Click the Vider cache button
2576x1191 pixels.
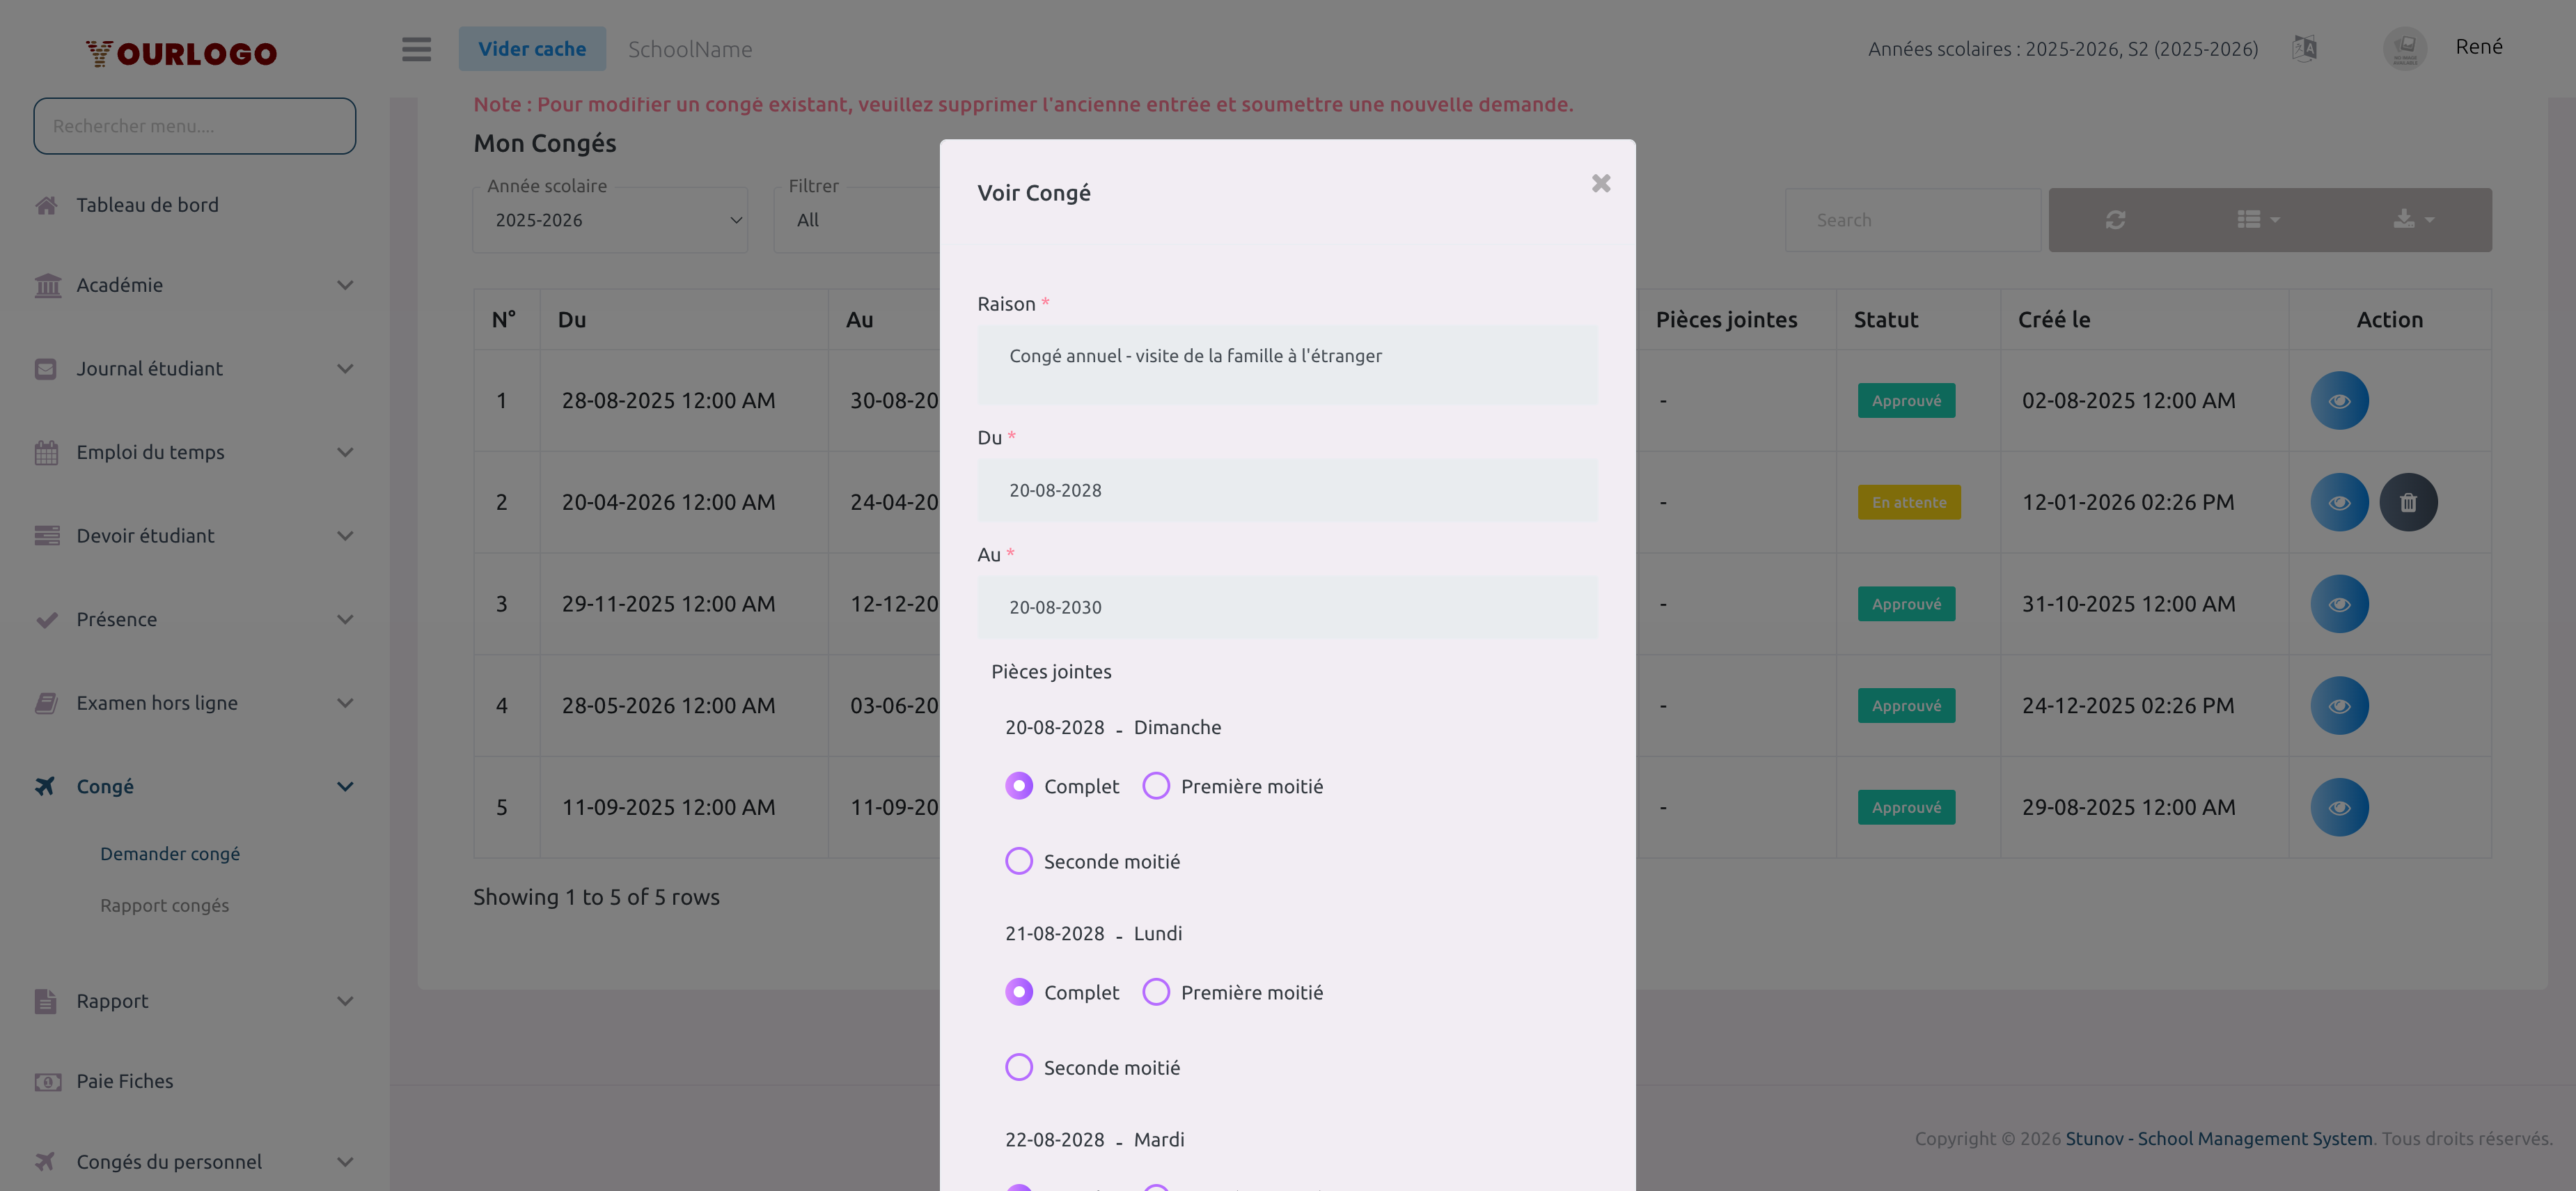532,49
